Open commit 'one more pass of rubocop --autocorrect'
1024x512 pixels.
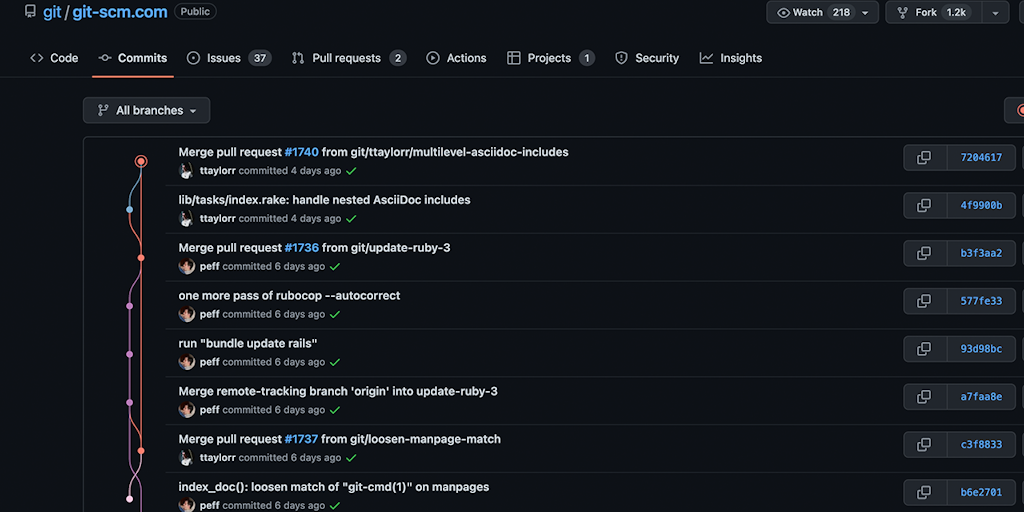(289, 296)
